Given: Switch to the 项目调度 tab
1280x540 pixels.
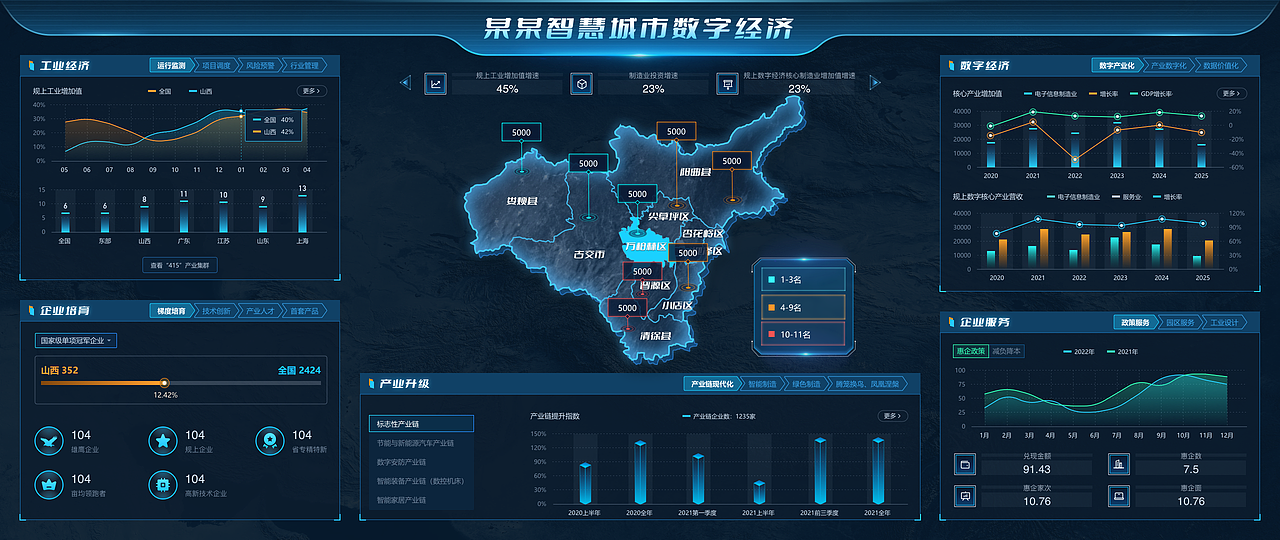Looking at the screenshot, I should (x=215, y=66).
